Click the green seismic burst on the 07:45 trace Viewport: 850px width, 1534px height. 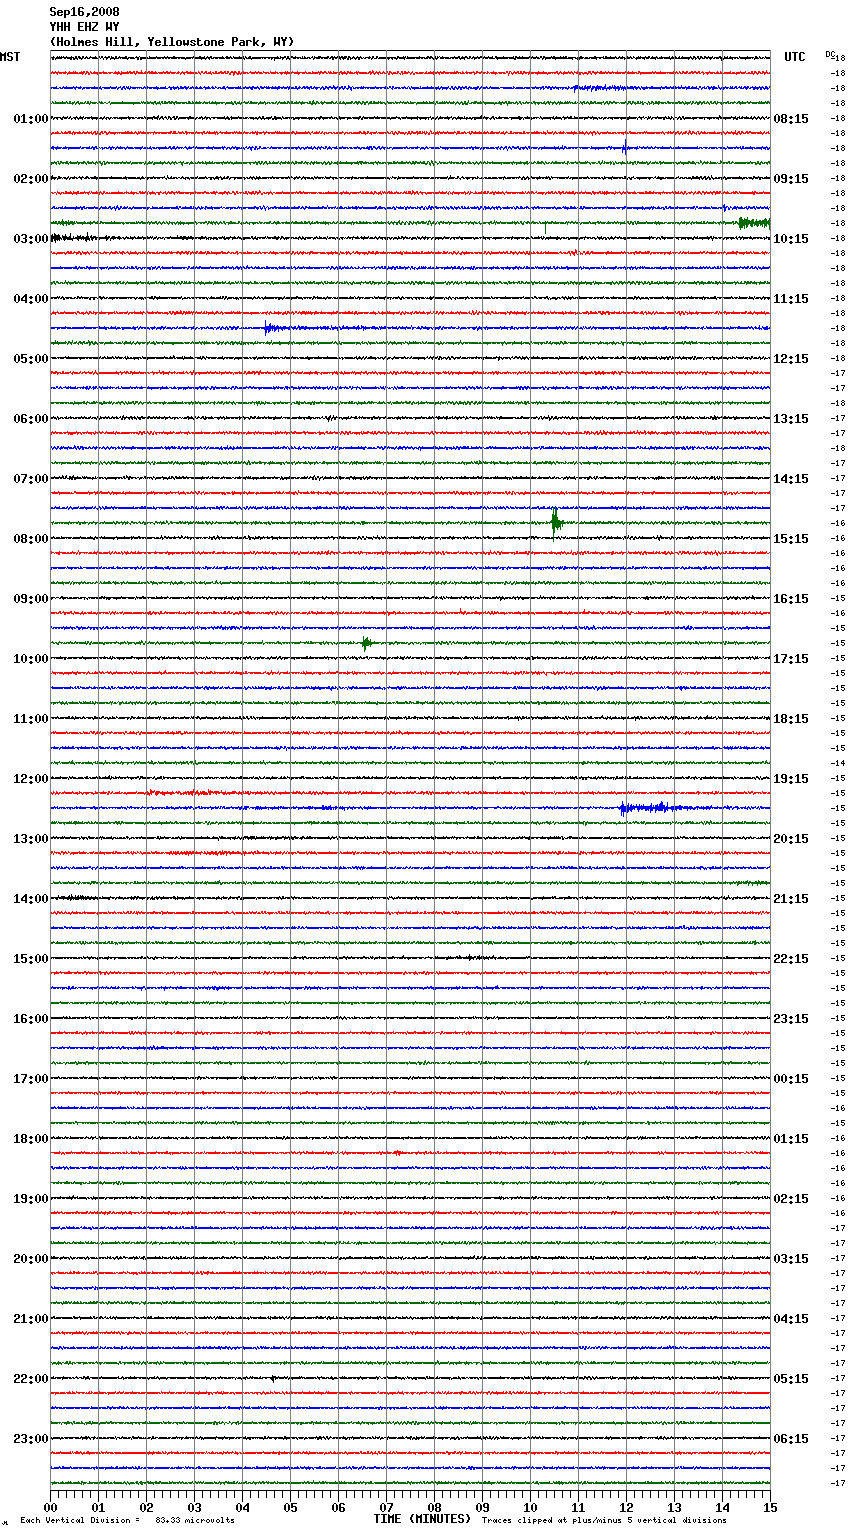[x=556, y=522]
